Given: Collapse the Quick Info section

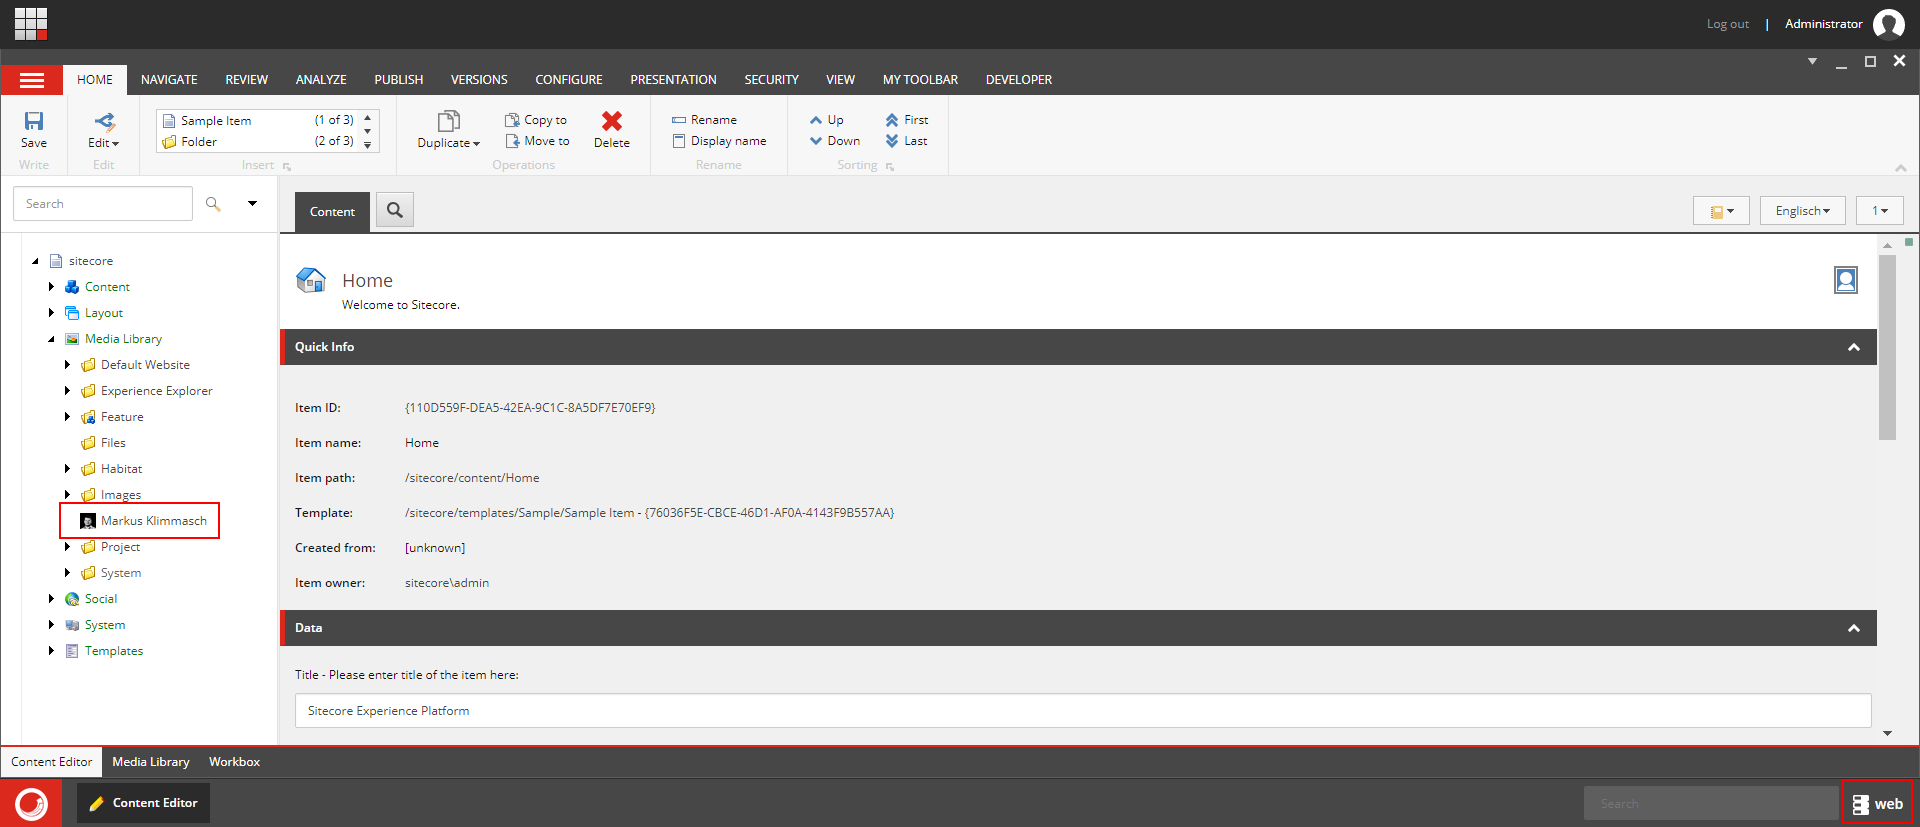Looking at the screenshot, I should 1853,347.
